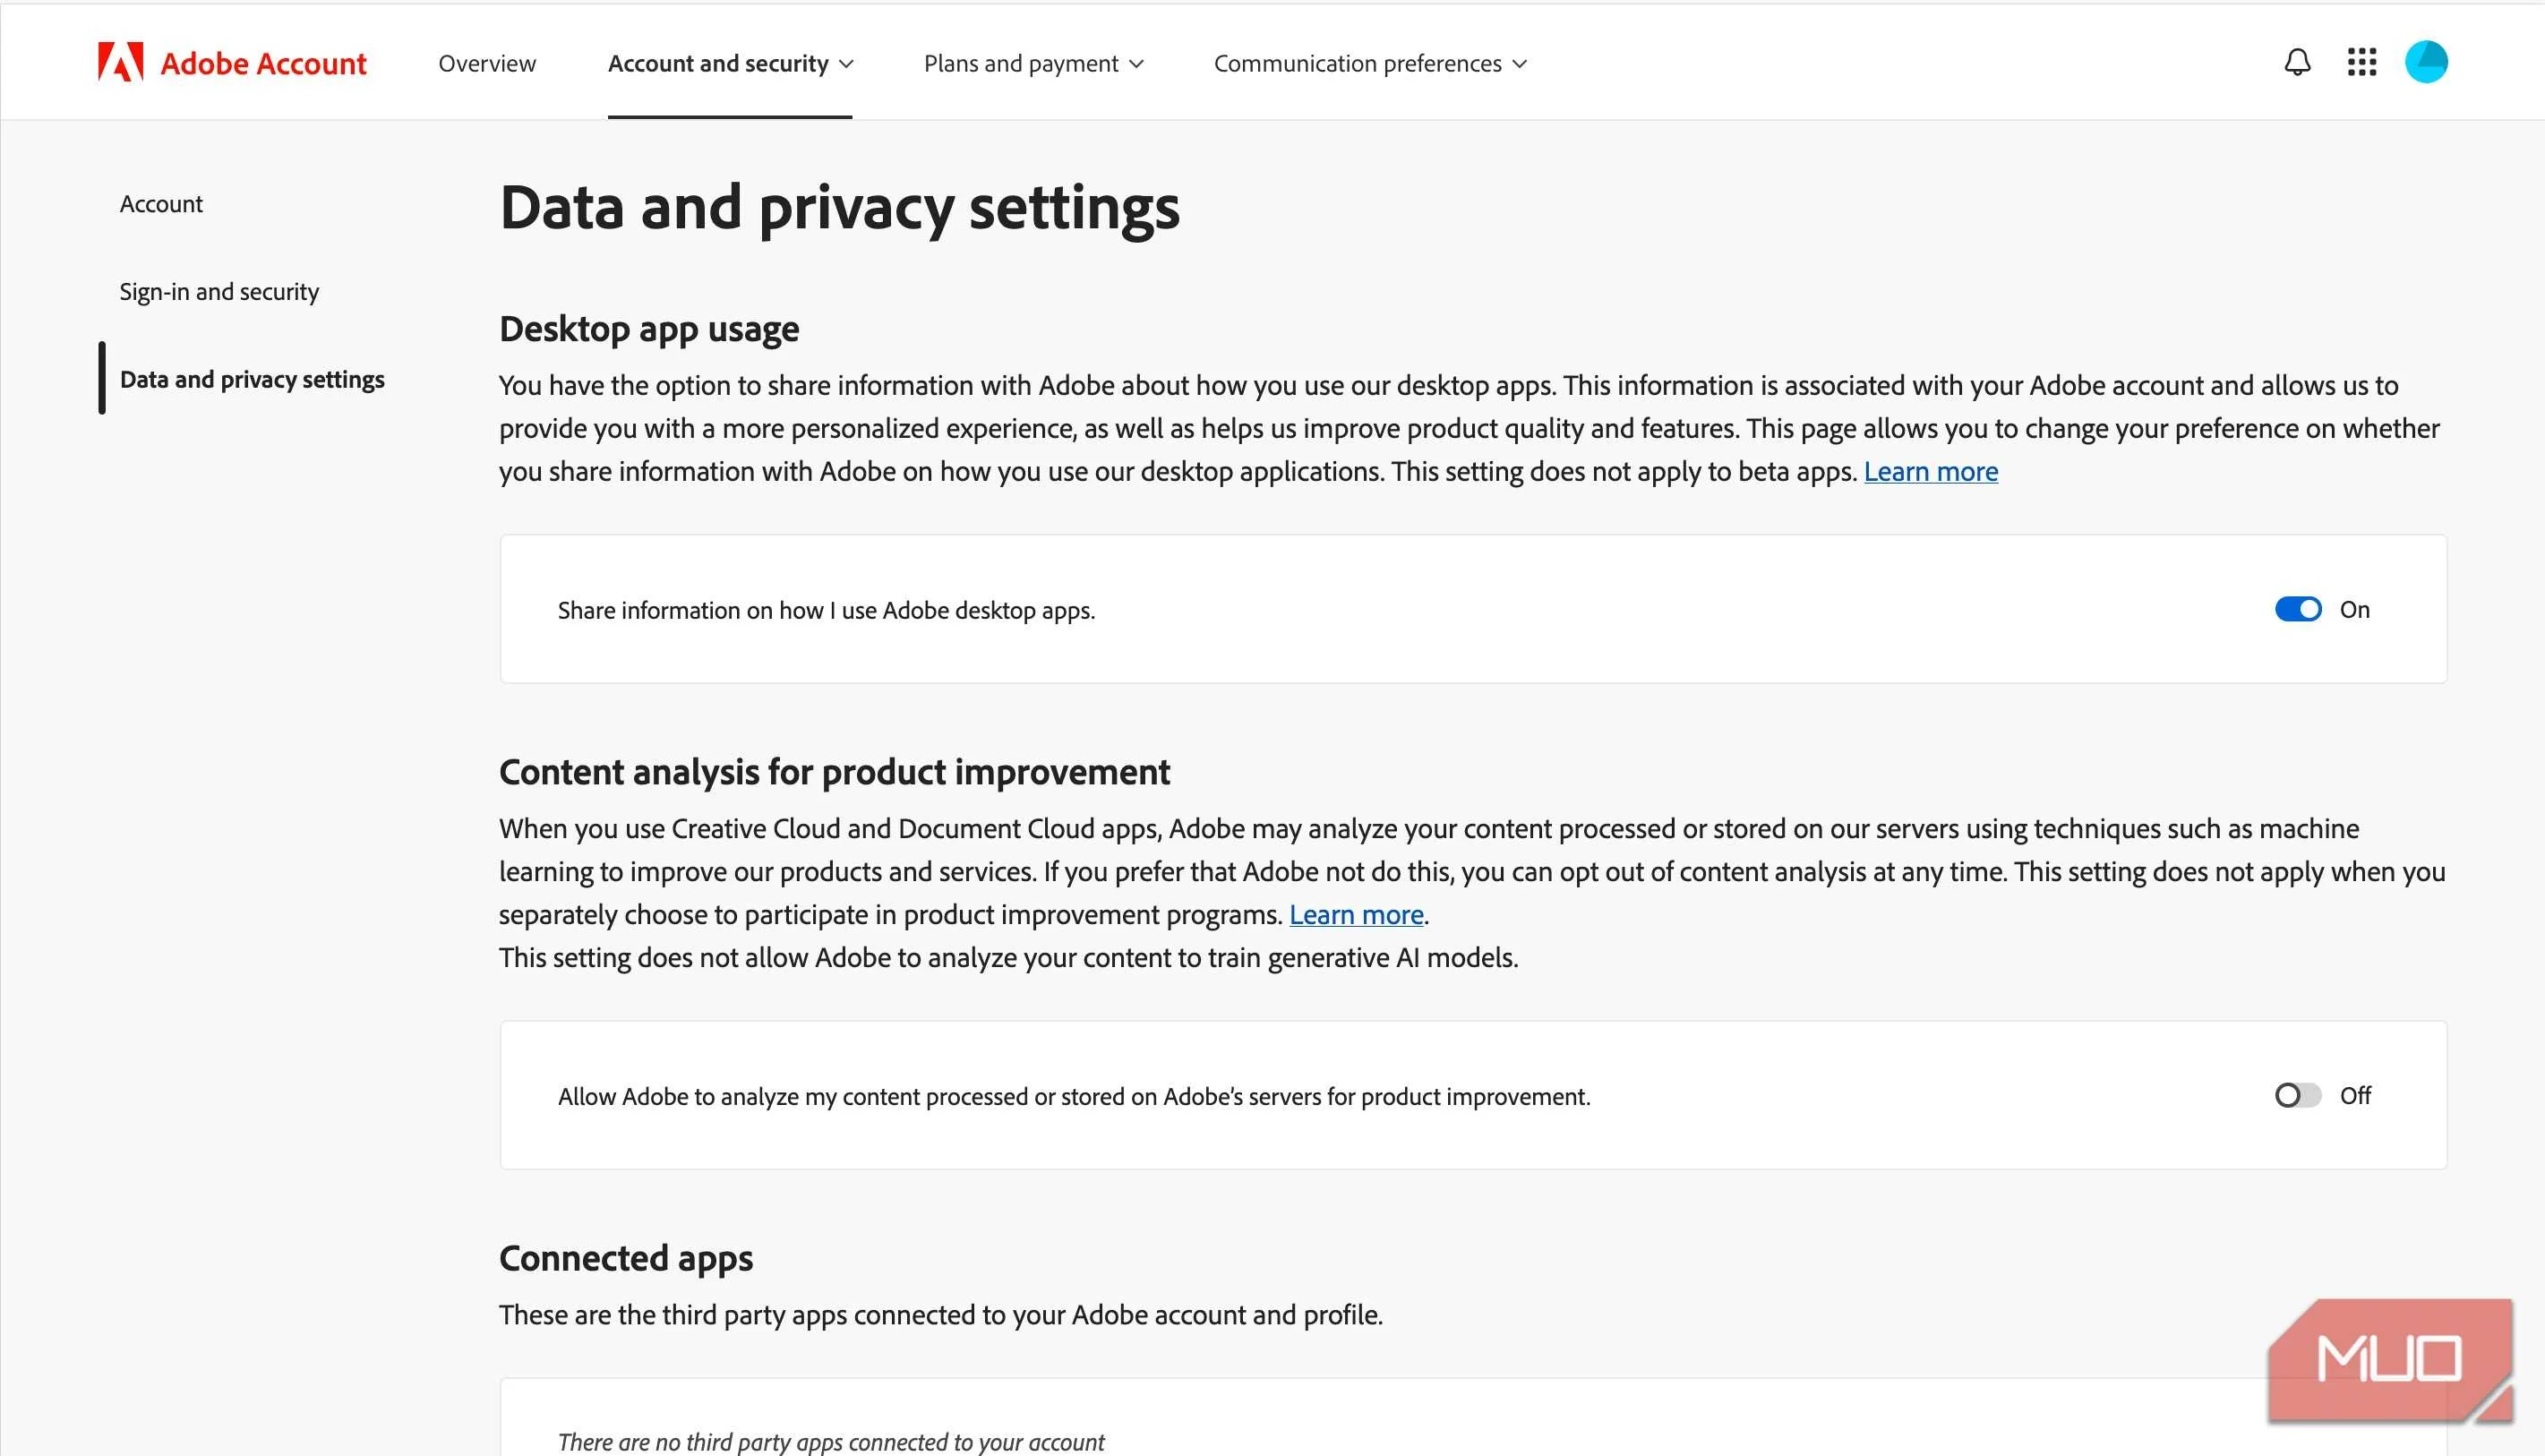Click the Adobe Account logo
Screen dimensions: 2545x1456
click(231, 62)
